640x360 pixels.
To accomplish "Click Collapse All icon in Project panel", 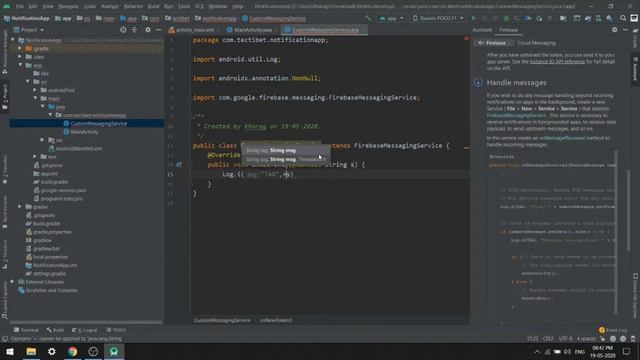I will click(x=134, y=30).
